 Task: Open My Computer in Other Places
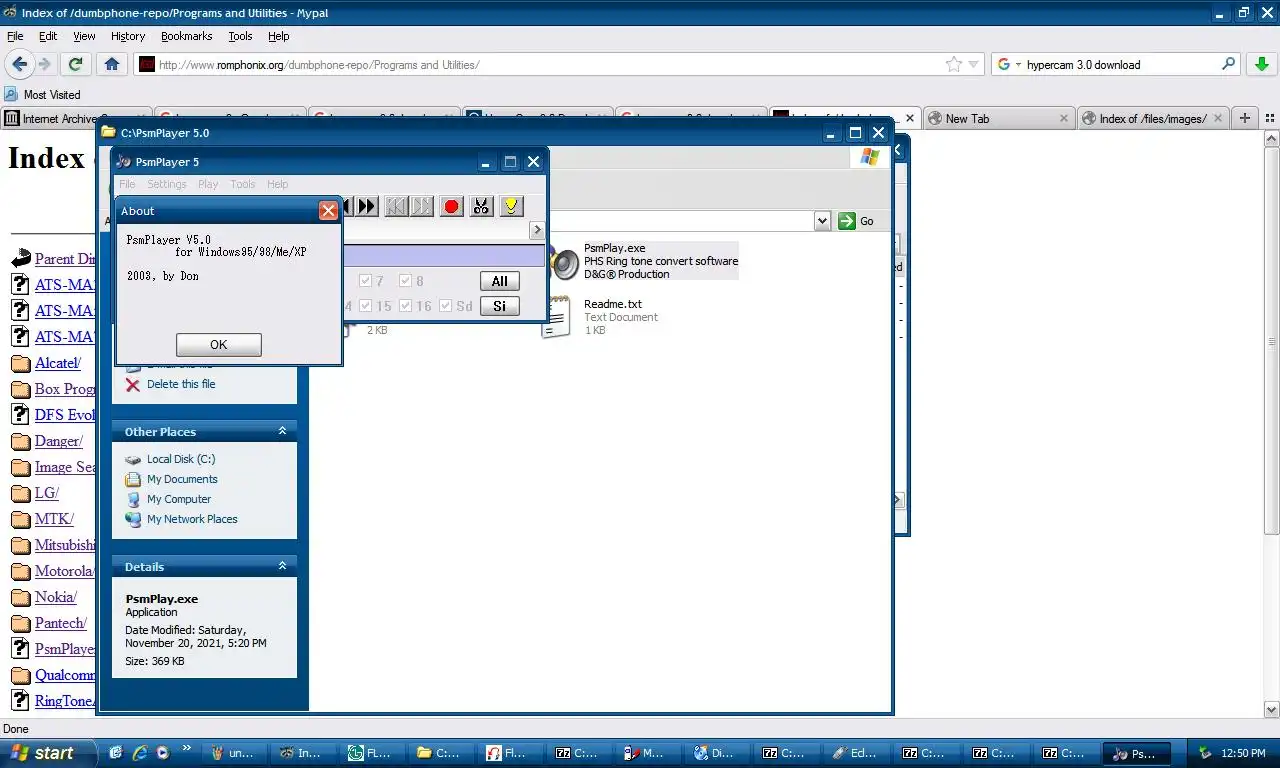click(179, 499)
